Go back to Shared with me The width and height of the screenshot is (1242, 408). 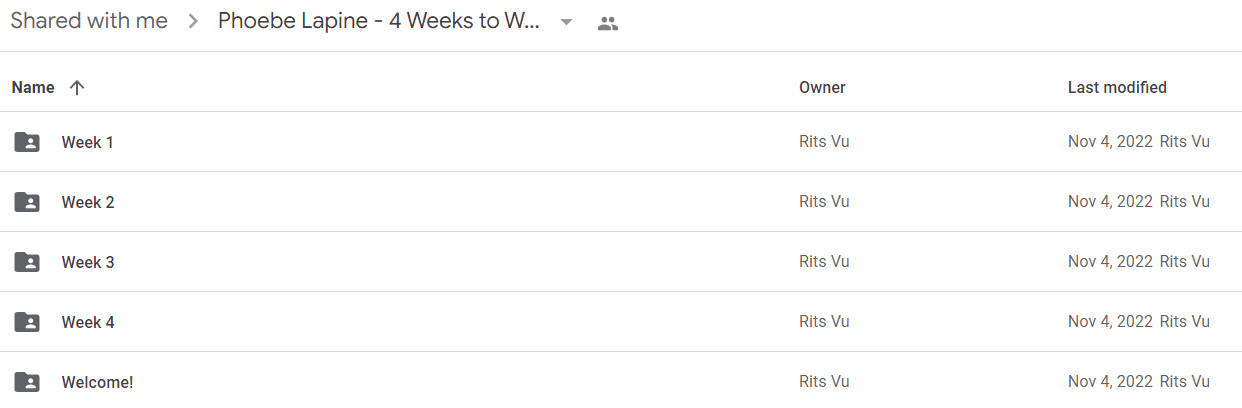coord(89,21)
